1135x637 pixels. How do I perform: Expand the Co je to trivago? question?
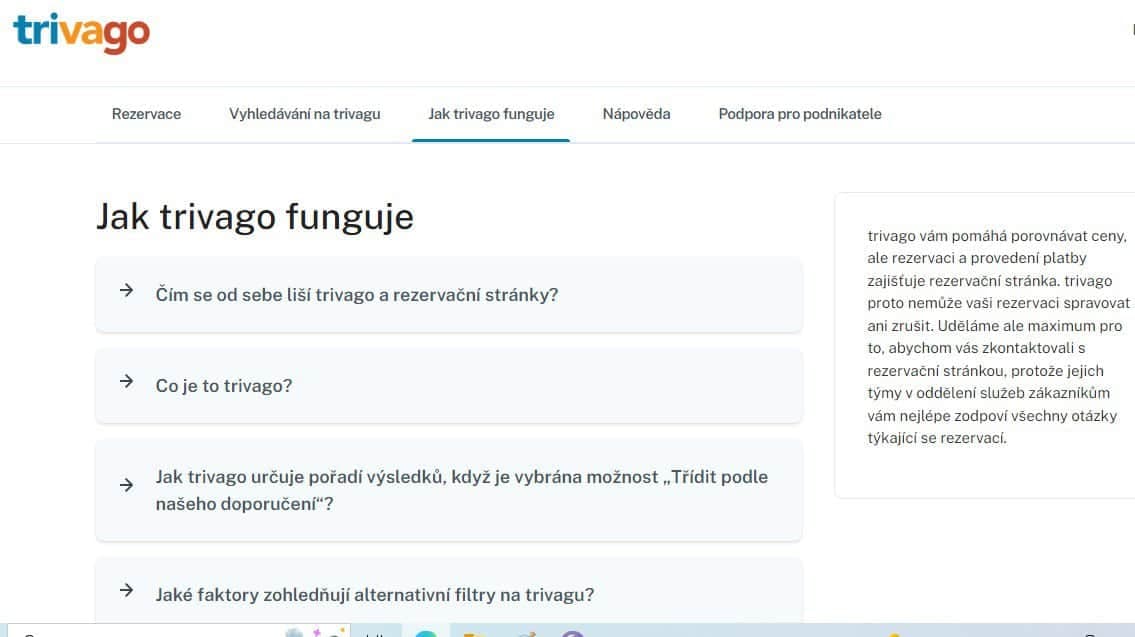[x=449, y=386]
